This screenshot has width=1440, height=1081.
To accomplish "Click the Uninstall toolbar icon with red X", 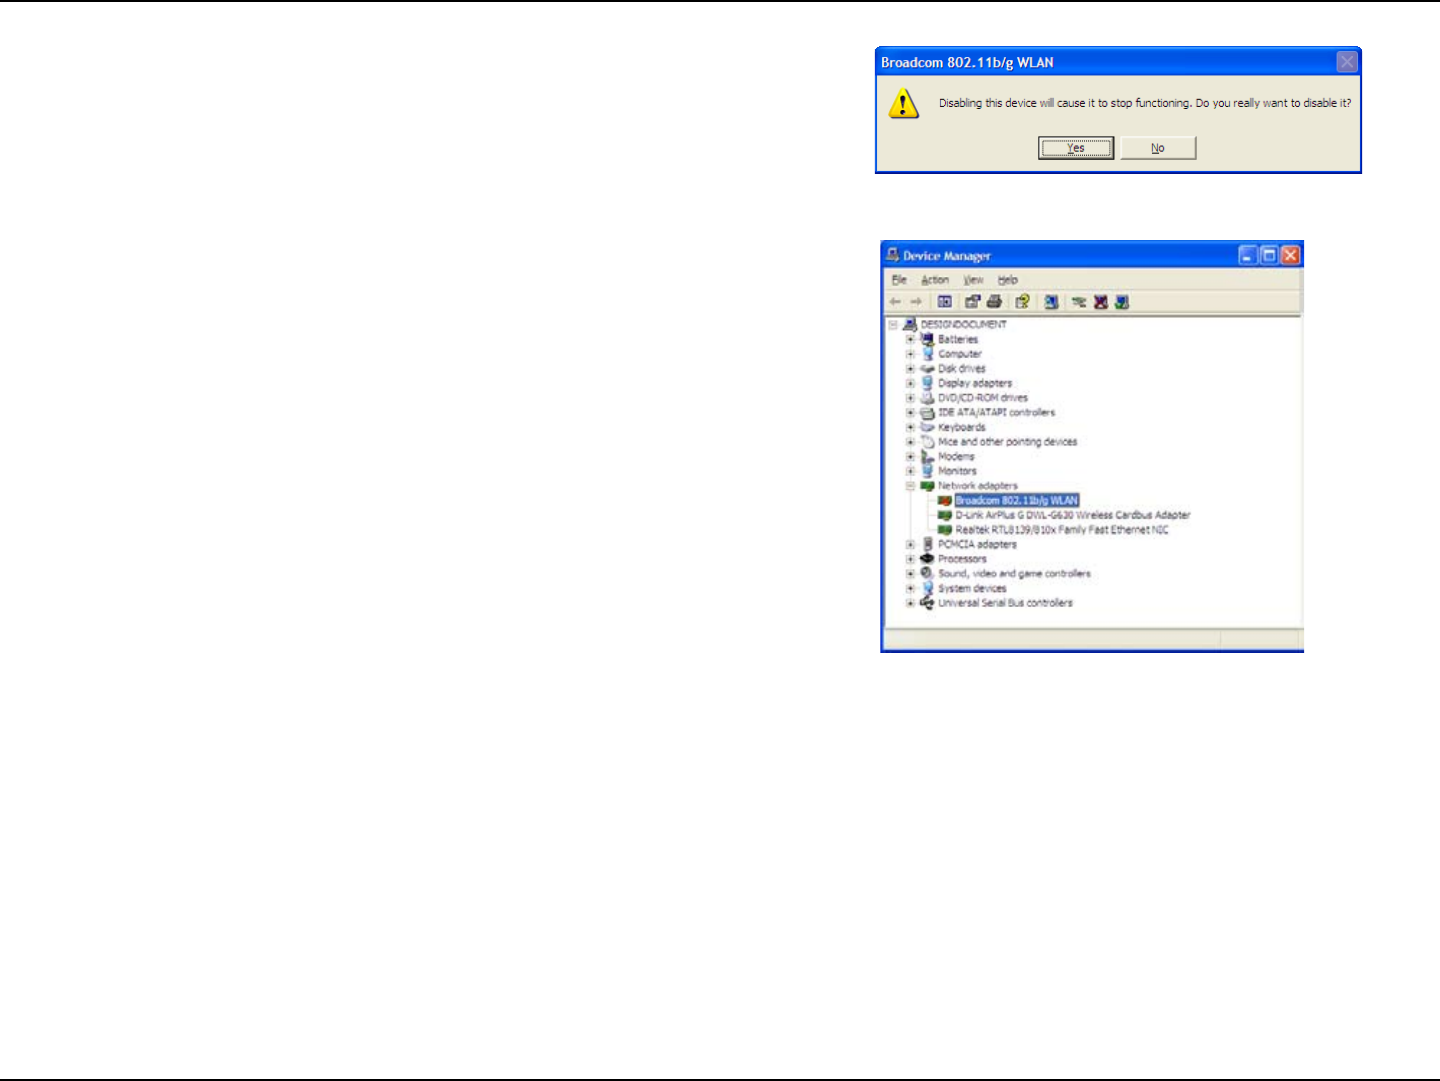I will (x=1101, y=302).
